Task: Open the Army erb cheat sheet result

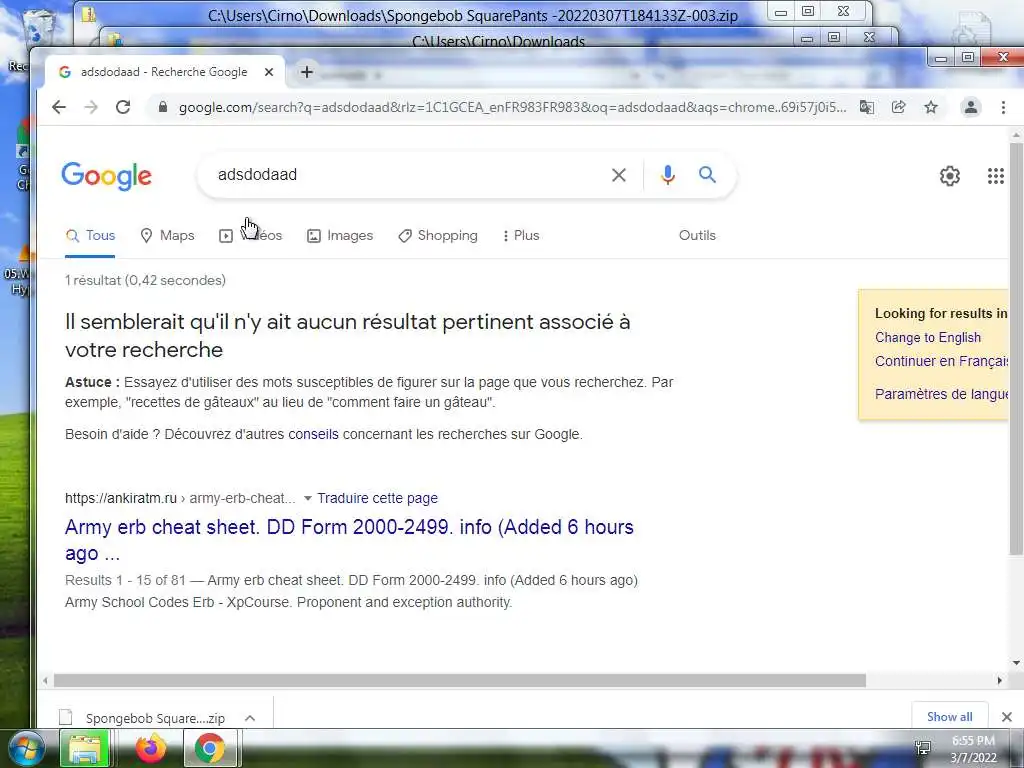Action: tap(349, 540)
